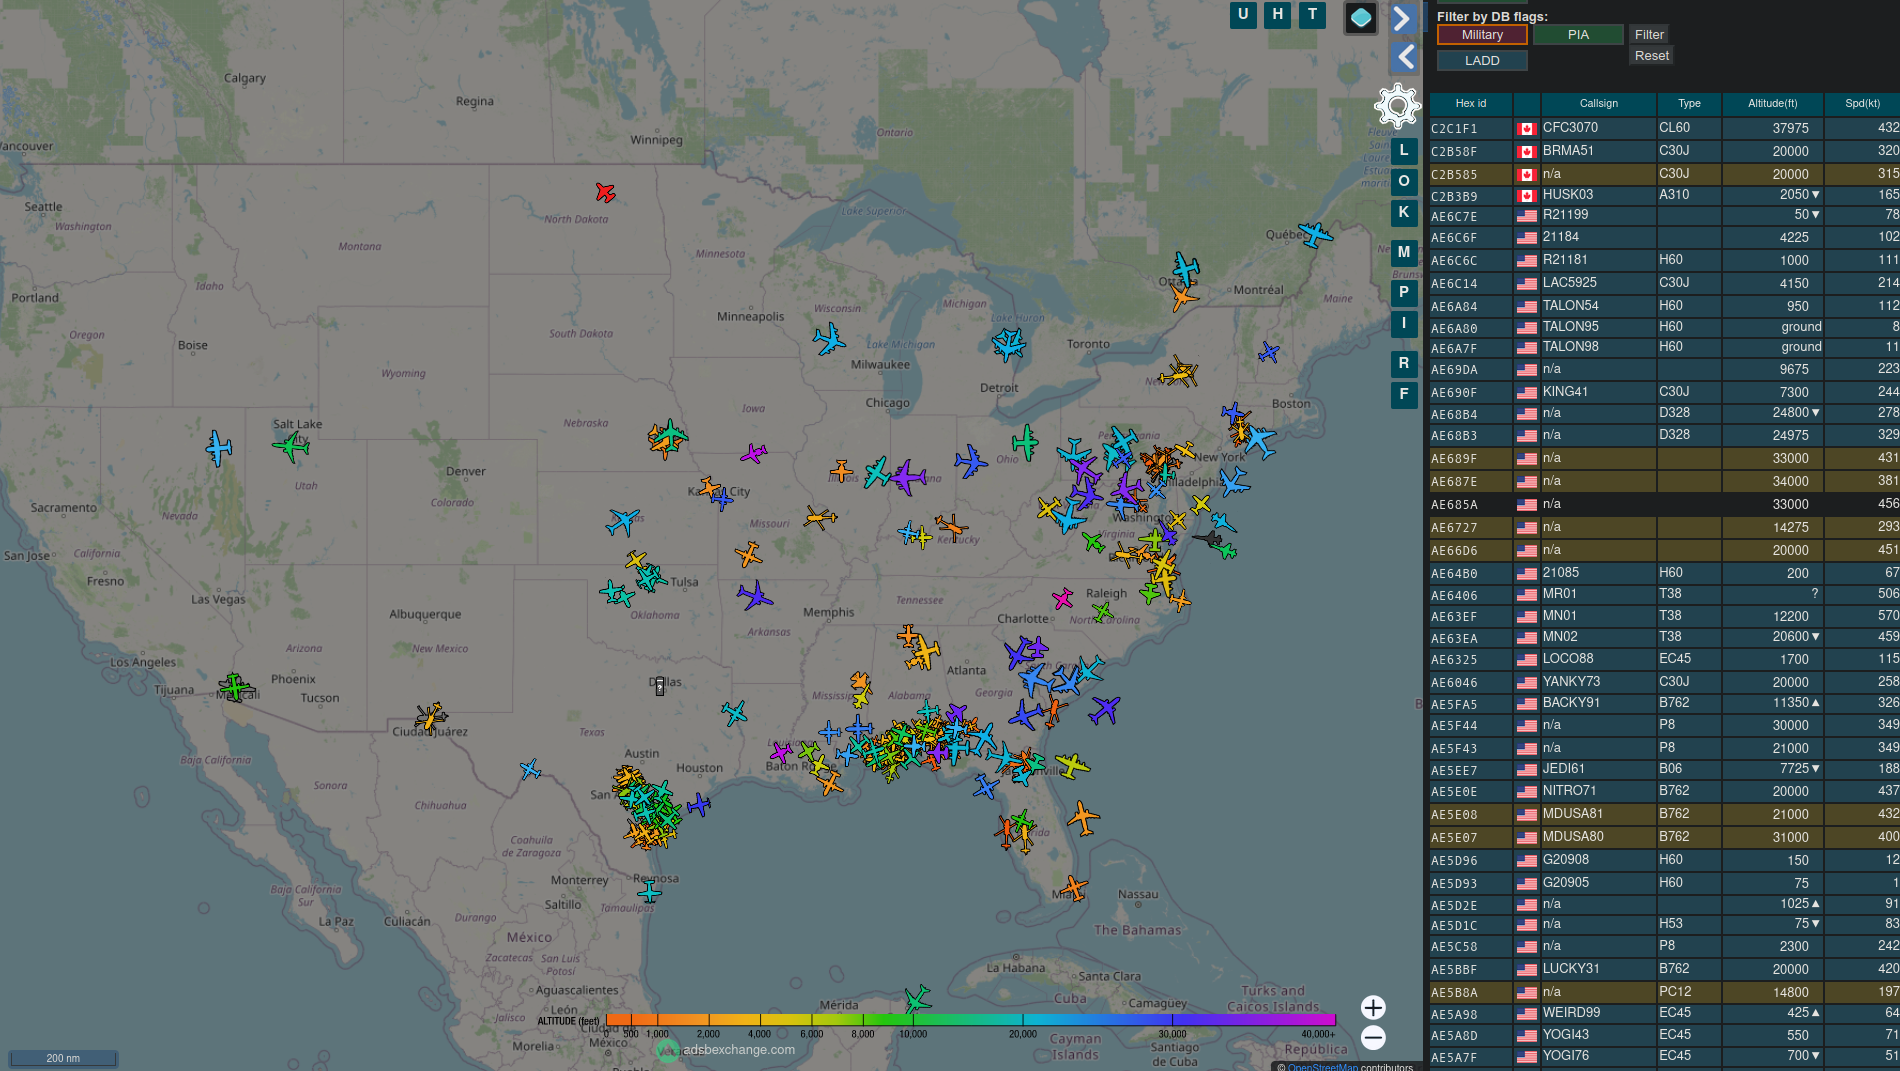Toggle the I map button
This screenshot has height=1071, width=1900.
(1404, 324)
